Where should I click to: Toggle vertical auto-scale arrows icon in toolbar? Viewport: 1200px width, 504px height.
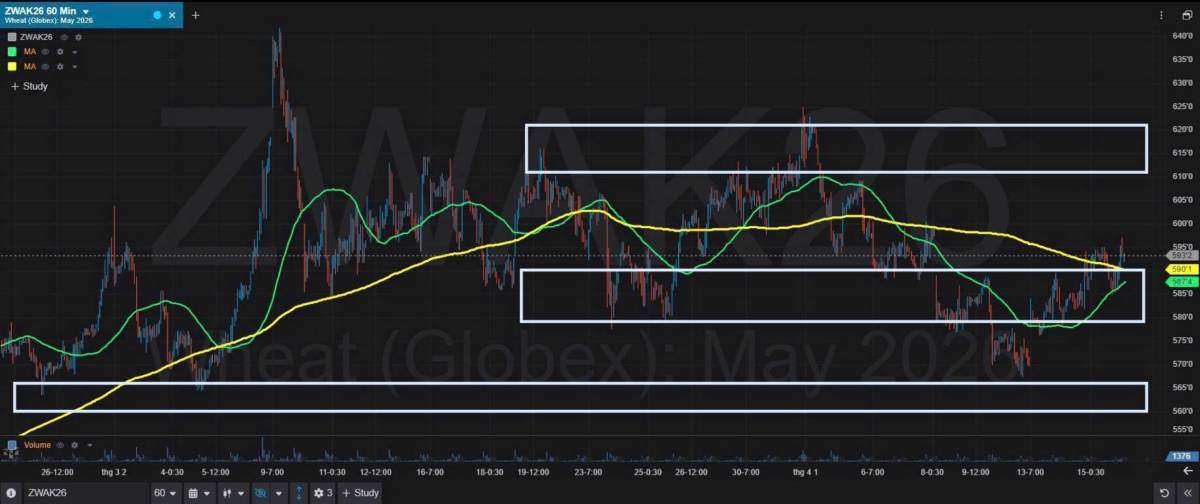297,493
